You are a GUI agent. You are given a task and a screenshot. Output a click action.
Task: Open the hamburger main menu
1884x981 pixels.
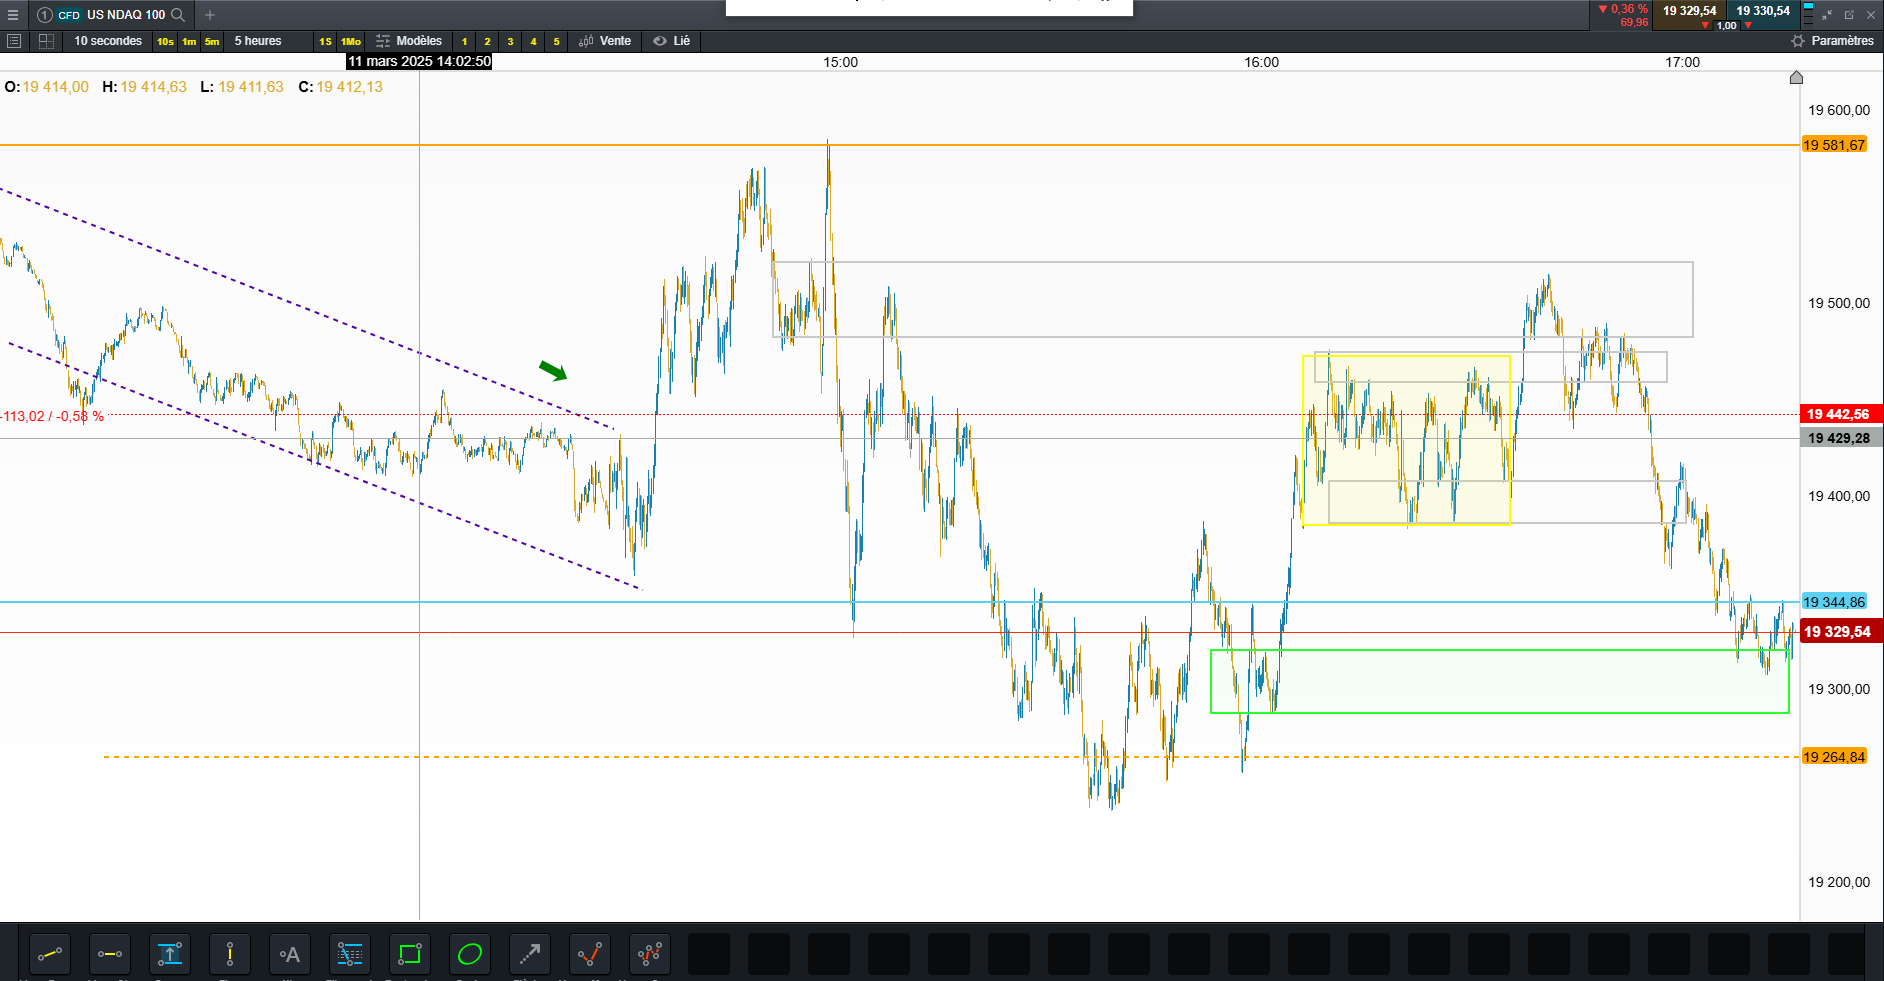point(13,14)
